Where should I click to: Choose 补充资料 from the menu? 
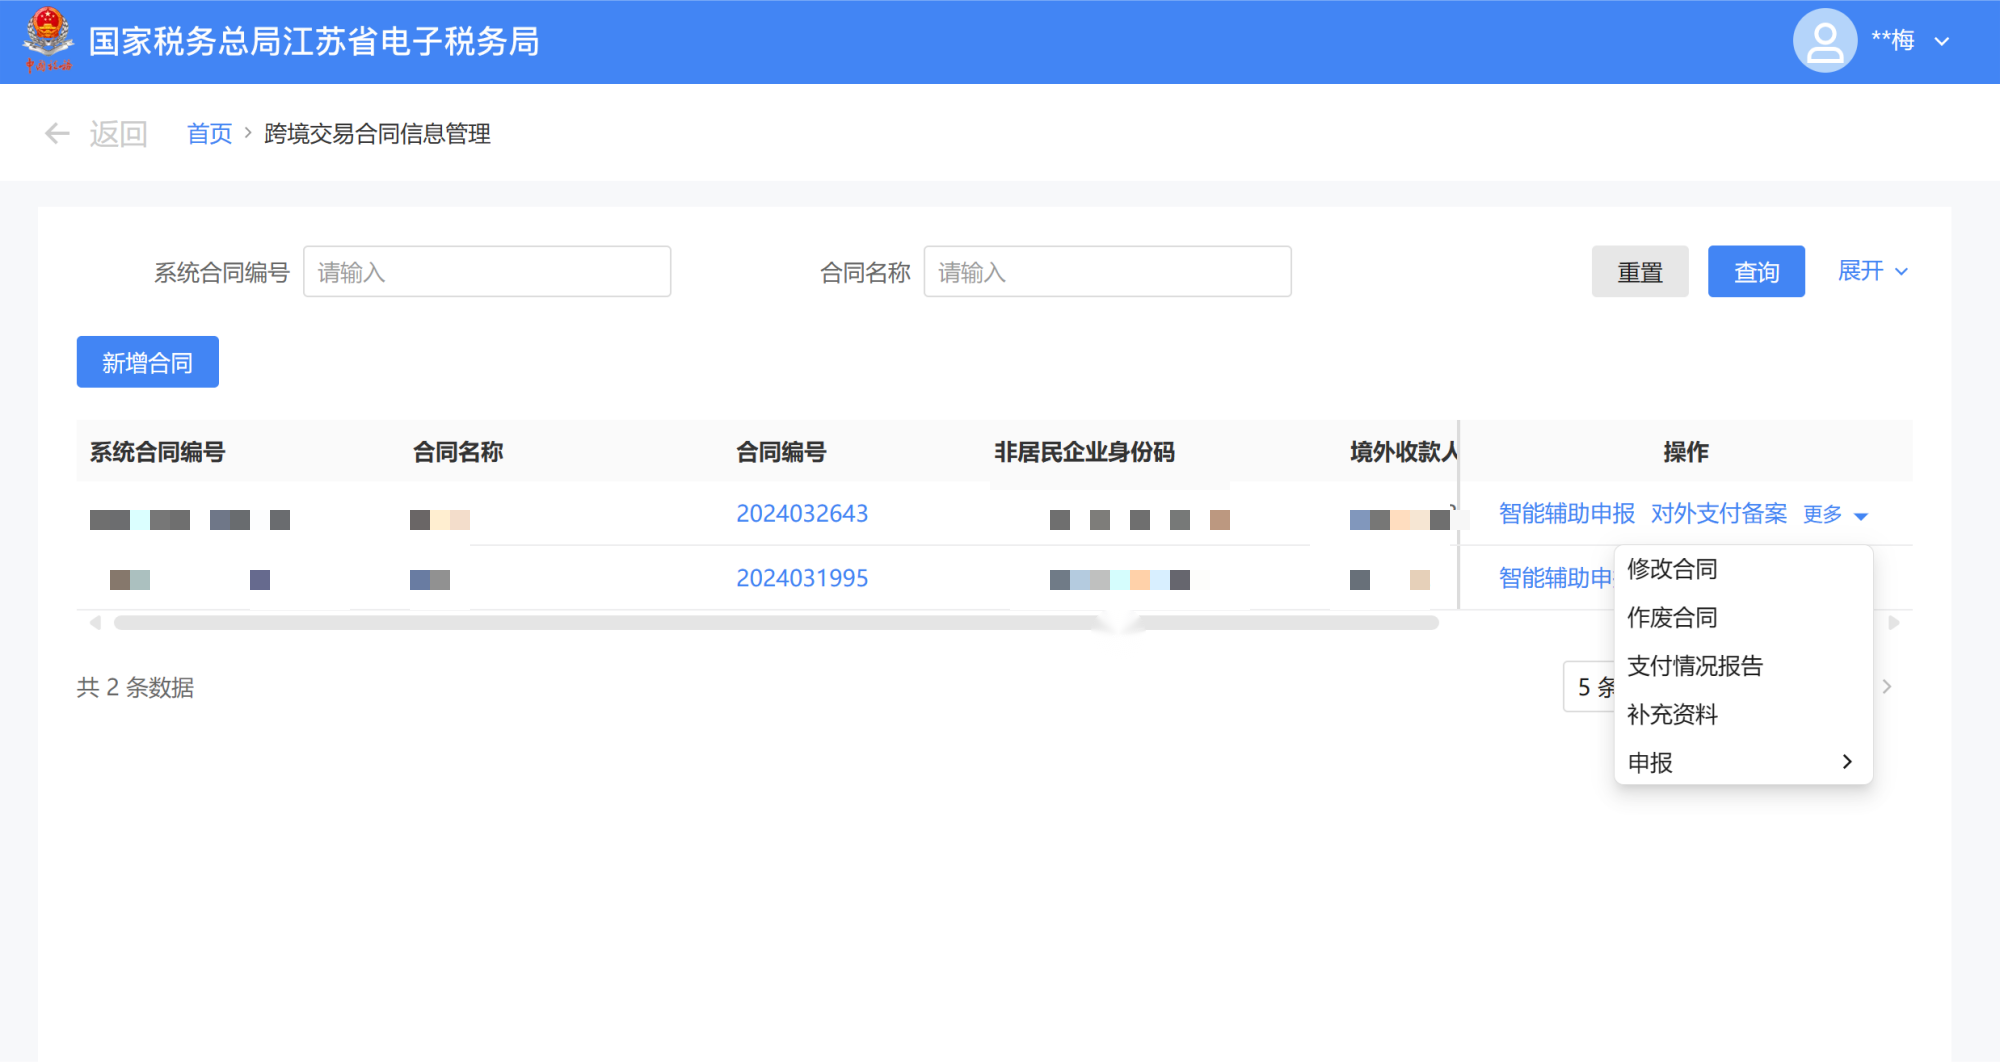pyautogui.click(x=1672, y=714)
